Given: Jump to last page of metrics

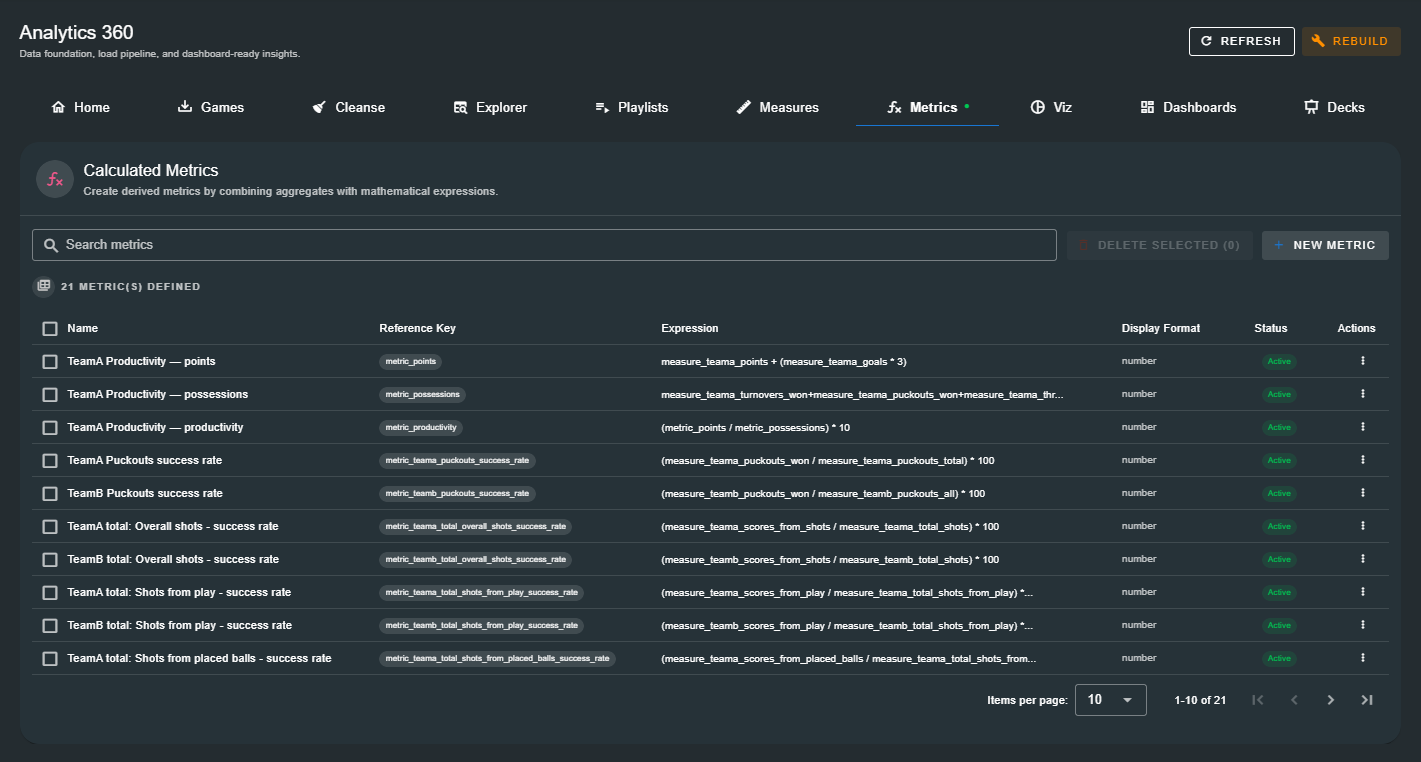Looking at the screenshot, I should point(1367,700).
